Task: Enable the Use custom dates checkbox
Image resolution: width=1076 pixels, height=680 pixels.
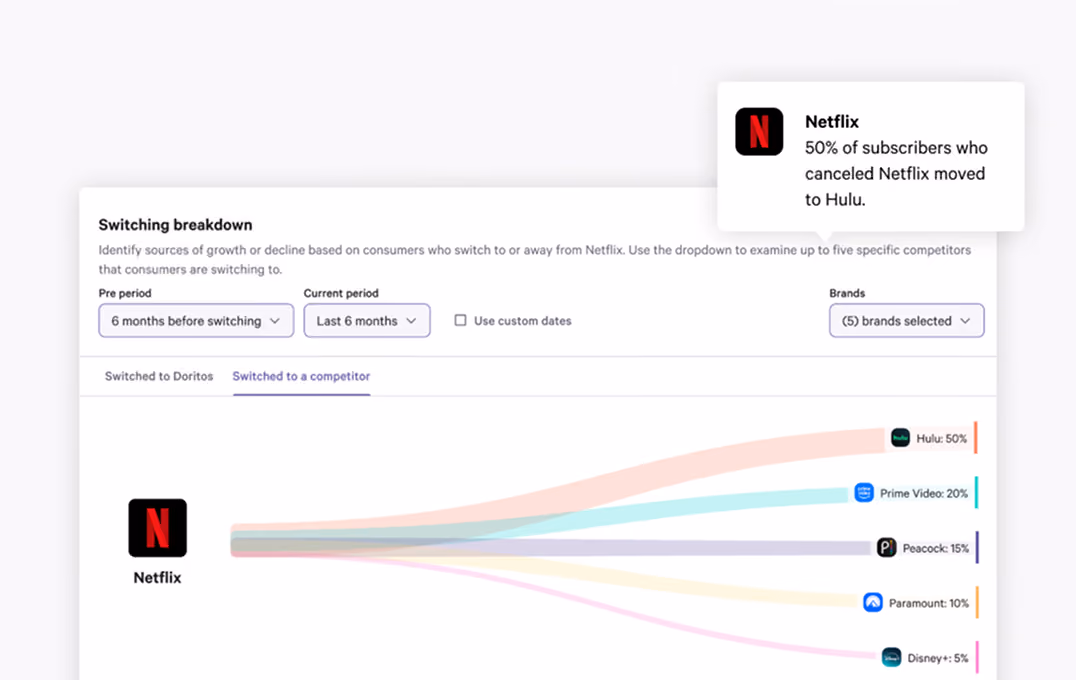Action: pos(460,320)
